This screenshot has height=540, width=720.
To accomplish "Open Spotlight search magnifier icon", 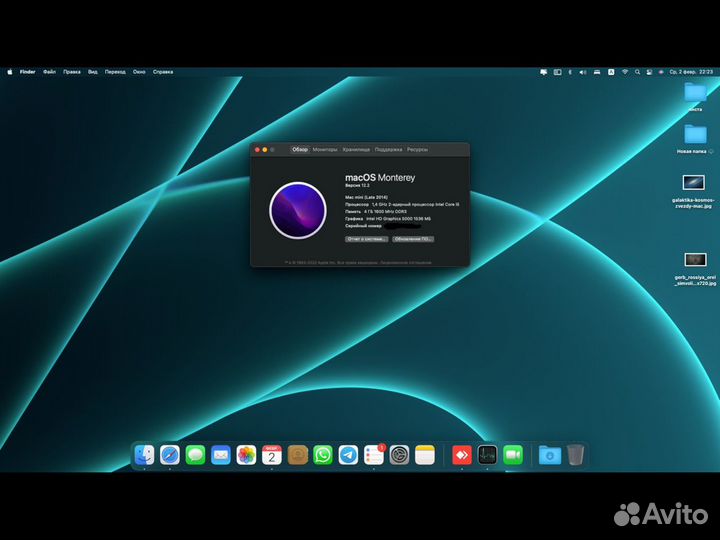I will (637, 72).
